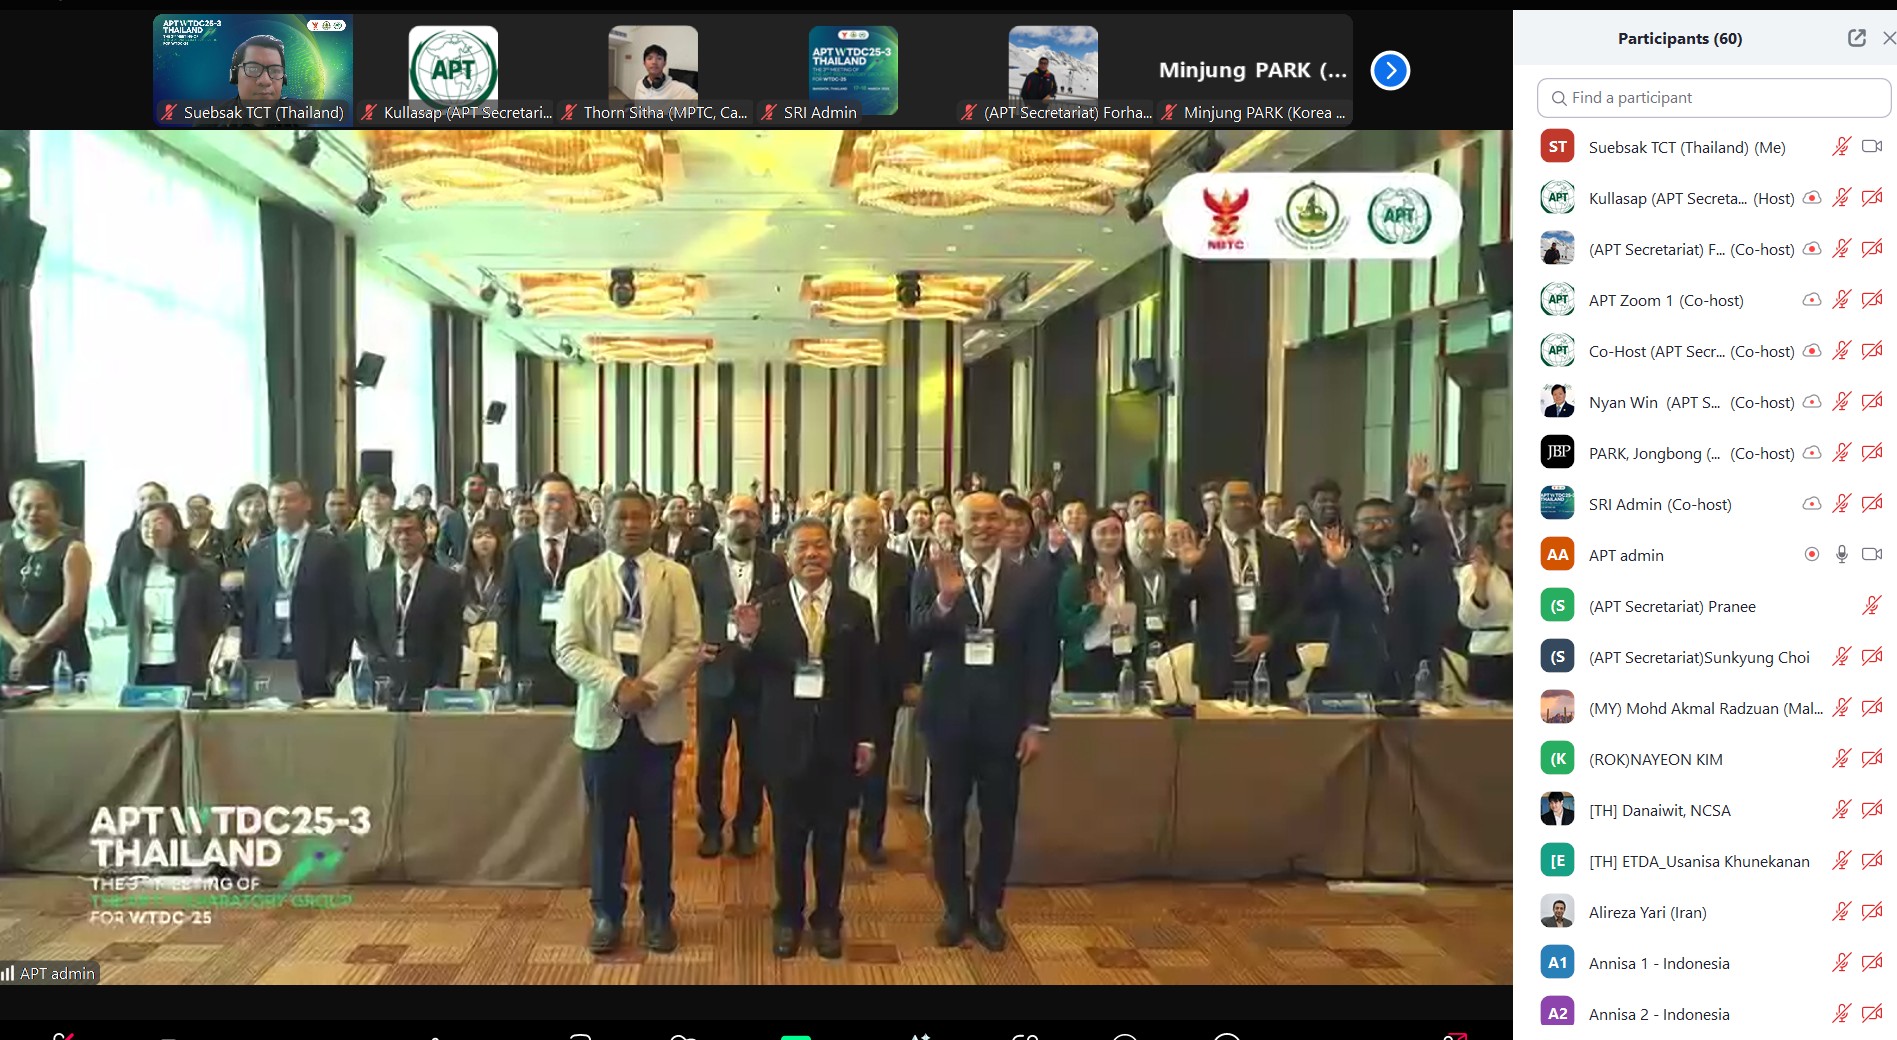Select APT Secretariat Forhad video thumbnail
1897x1040 pixels.
[x=1053, y=70]
